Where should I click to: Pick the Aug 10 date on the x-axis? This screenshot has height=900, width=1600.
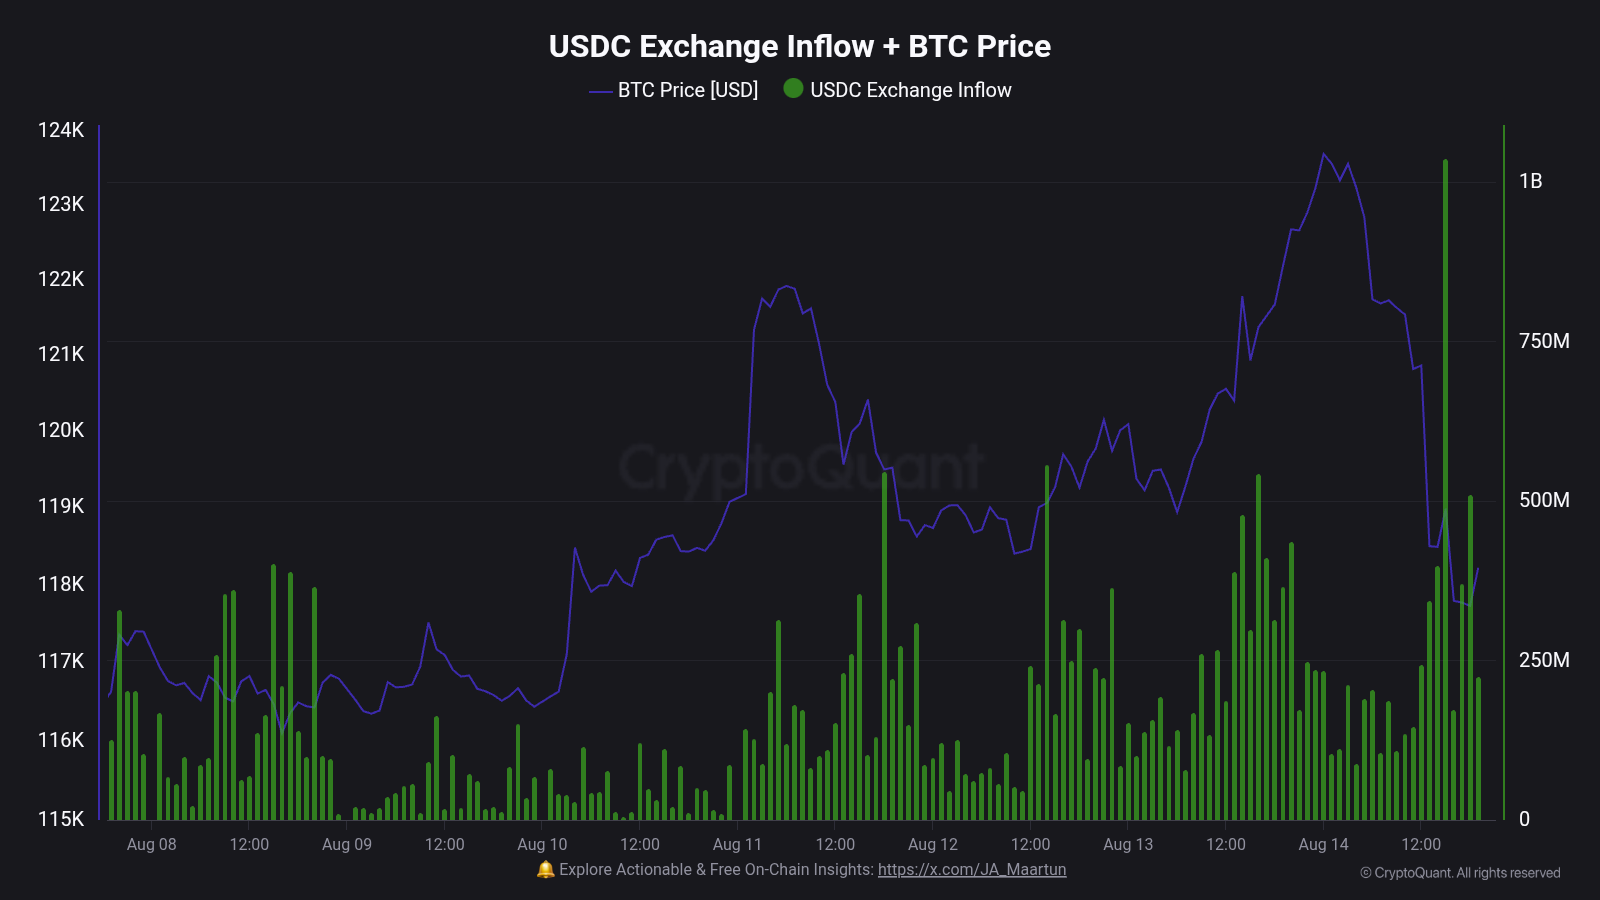coord(542,844)
